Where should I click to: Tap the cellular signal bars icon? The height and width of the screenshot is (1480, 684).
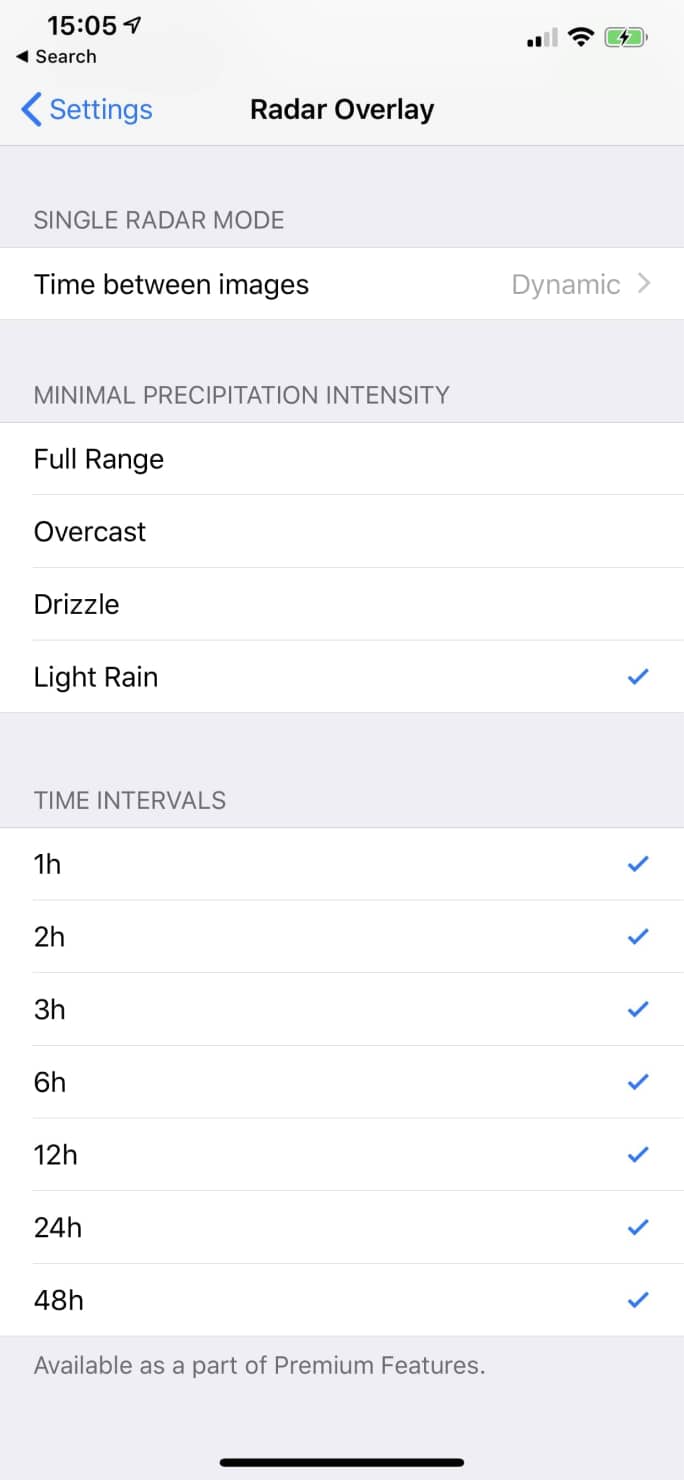pyautogui.click(x=542, y=39)
